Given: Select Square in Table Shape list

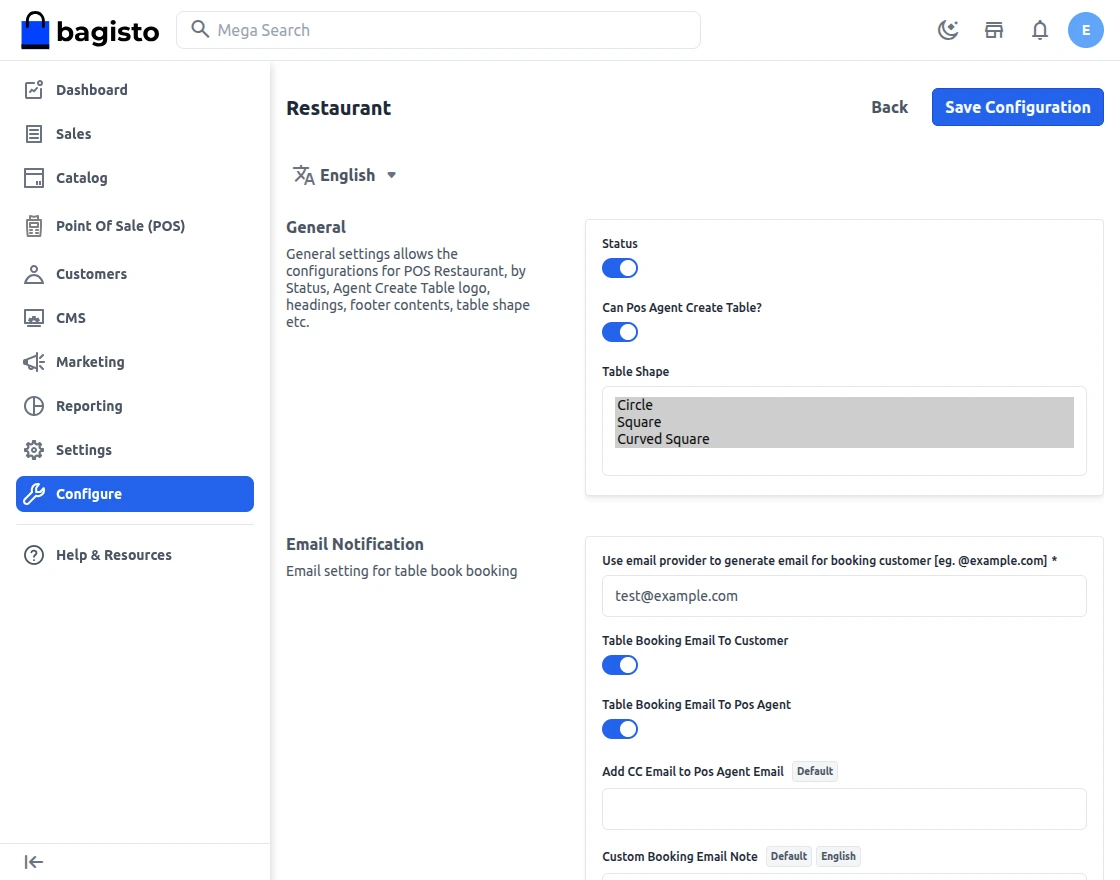Looking at the screenshot, I should pyautogui.click(x=844, y=422).
